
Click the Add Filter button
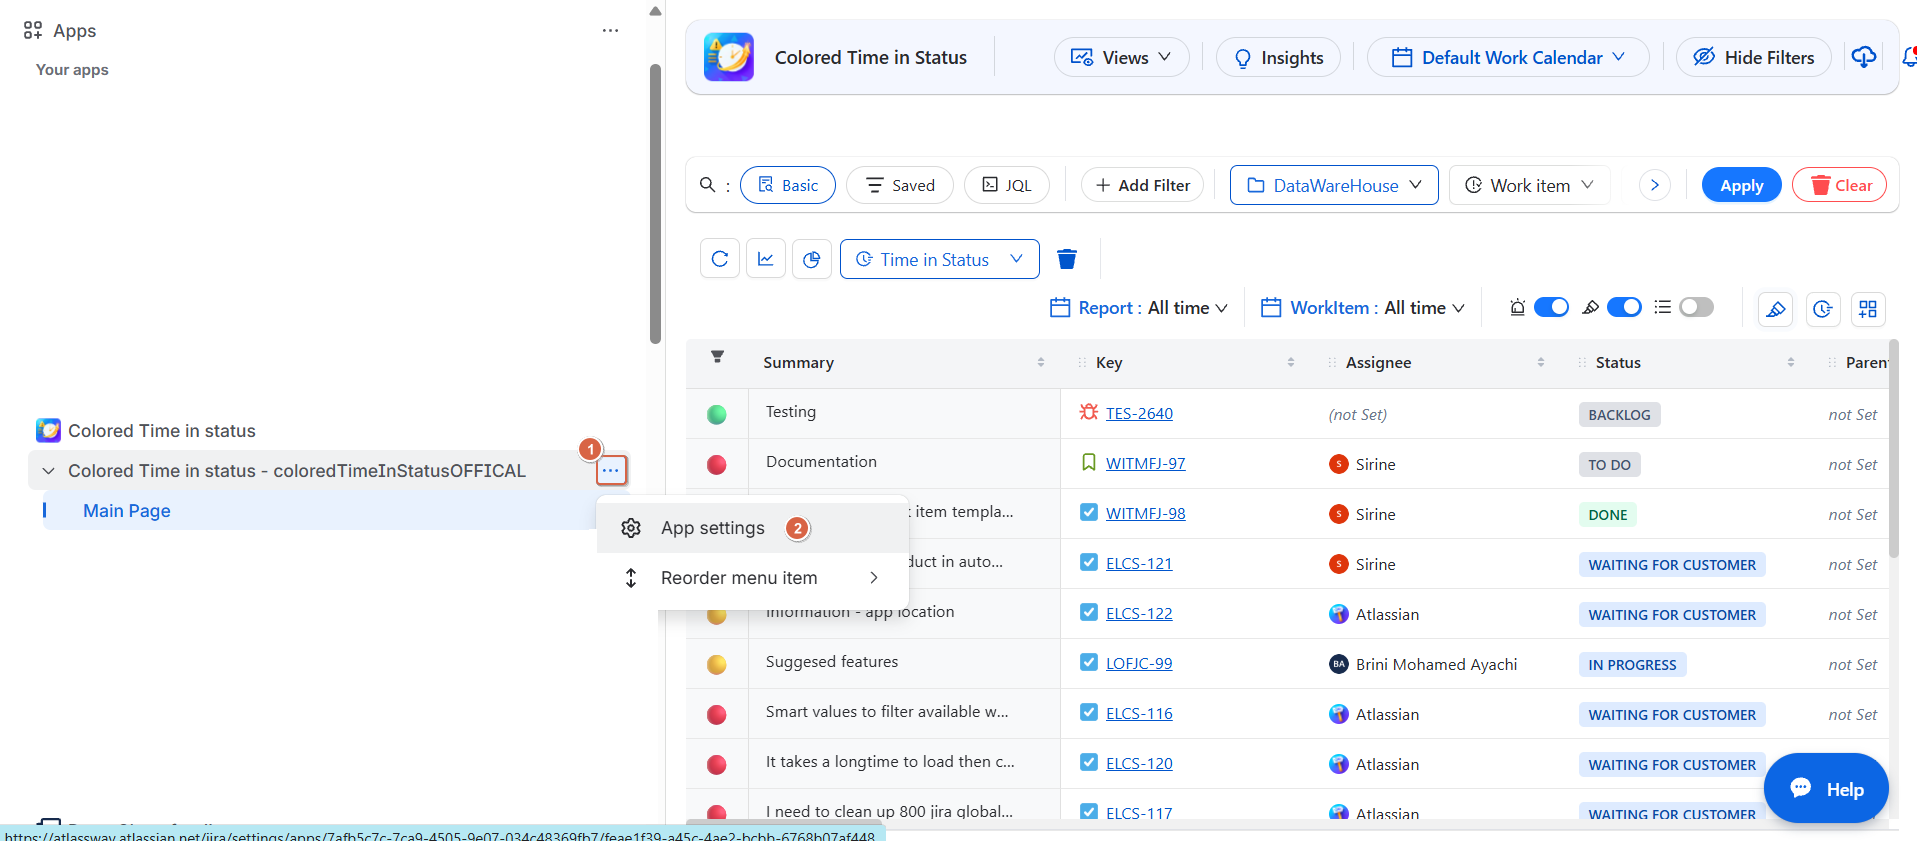(1142, 185)
